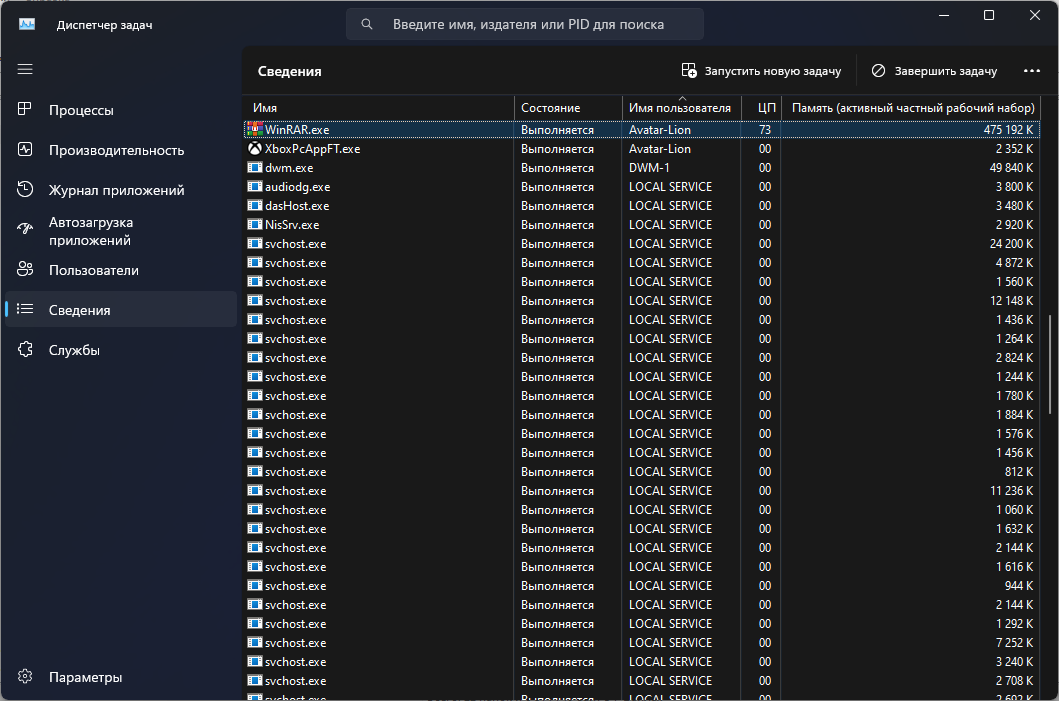Switch to Службы tab

tap(121, 350)
